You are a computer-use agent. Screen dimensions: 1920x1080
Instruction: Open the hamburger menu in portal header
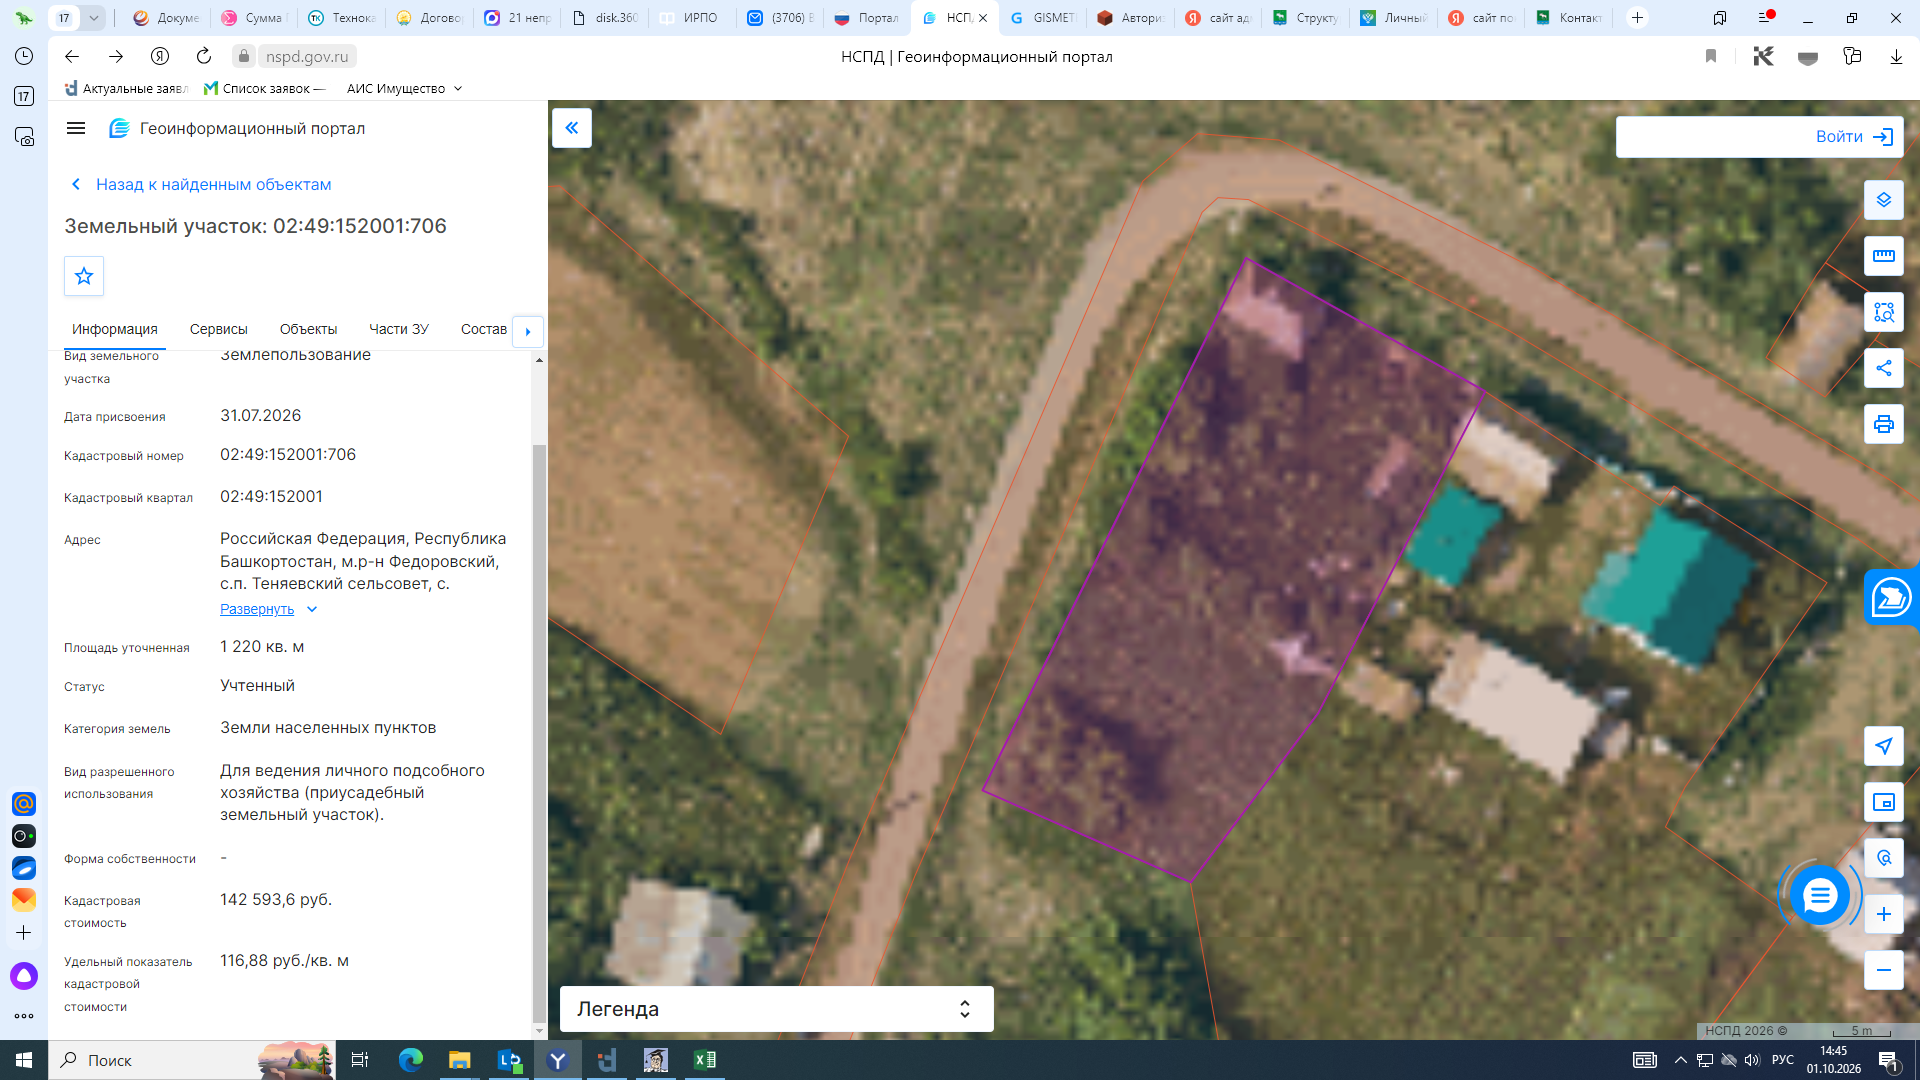tap(76, 128)
